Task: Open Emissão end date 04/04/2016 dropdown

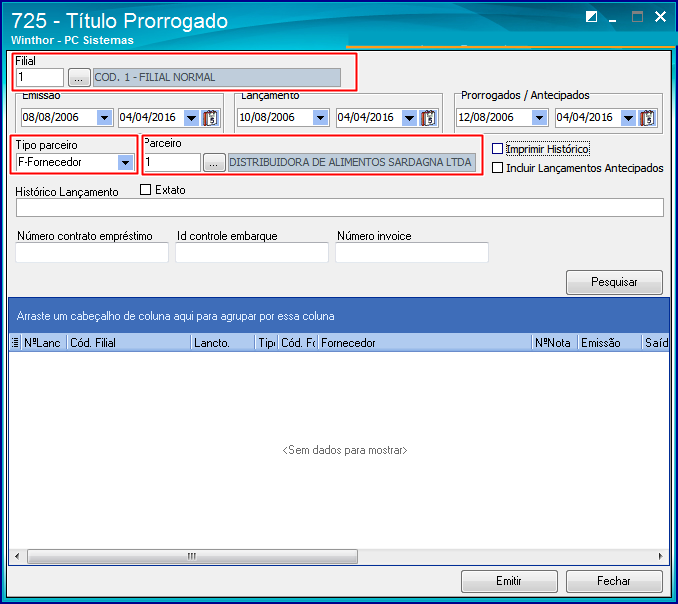Action: click(192, 118)
